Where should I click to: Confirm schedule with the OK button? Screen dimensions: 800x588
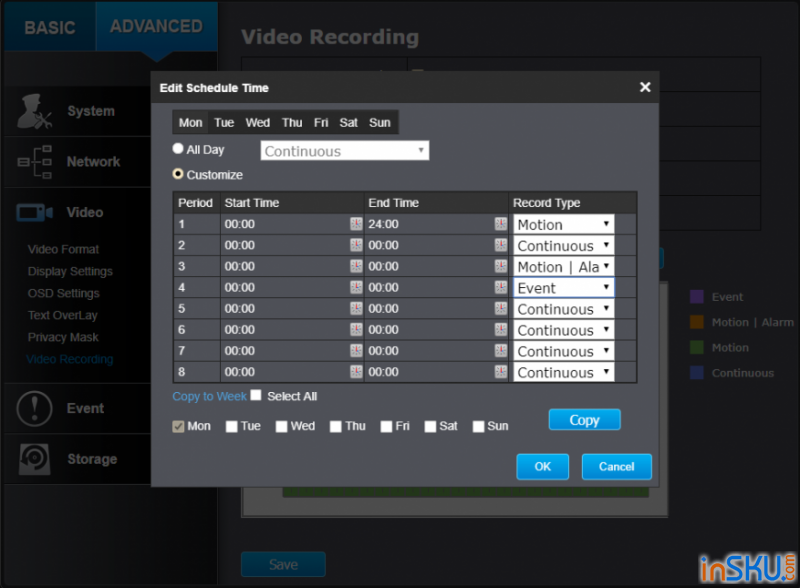tap(542, 467)
